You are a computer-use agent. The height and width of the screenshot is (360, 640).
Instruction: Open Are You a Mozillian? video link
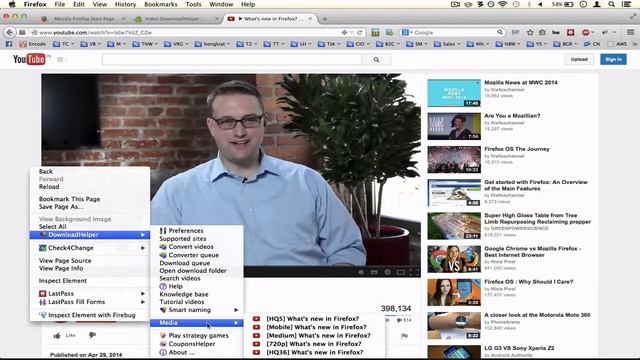[512, 116]
